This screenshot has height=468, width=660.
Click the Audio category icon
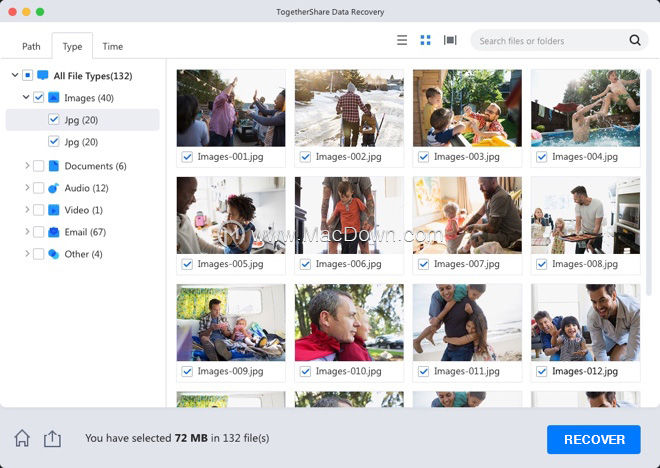click(x=53, y=188)
